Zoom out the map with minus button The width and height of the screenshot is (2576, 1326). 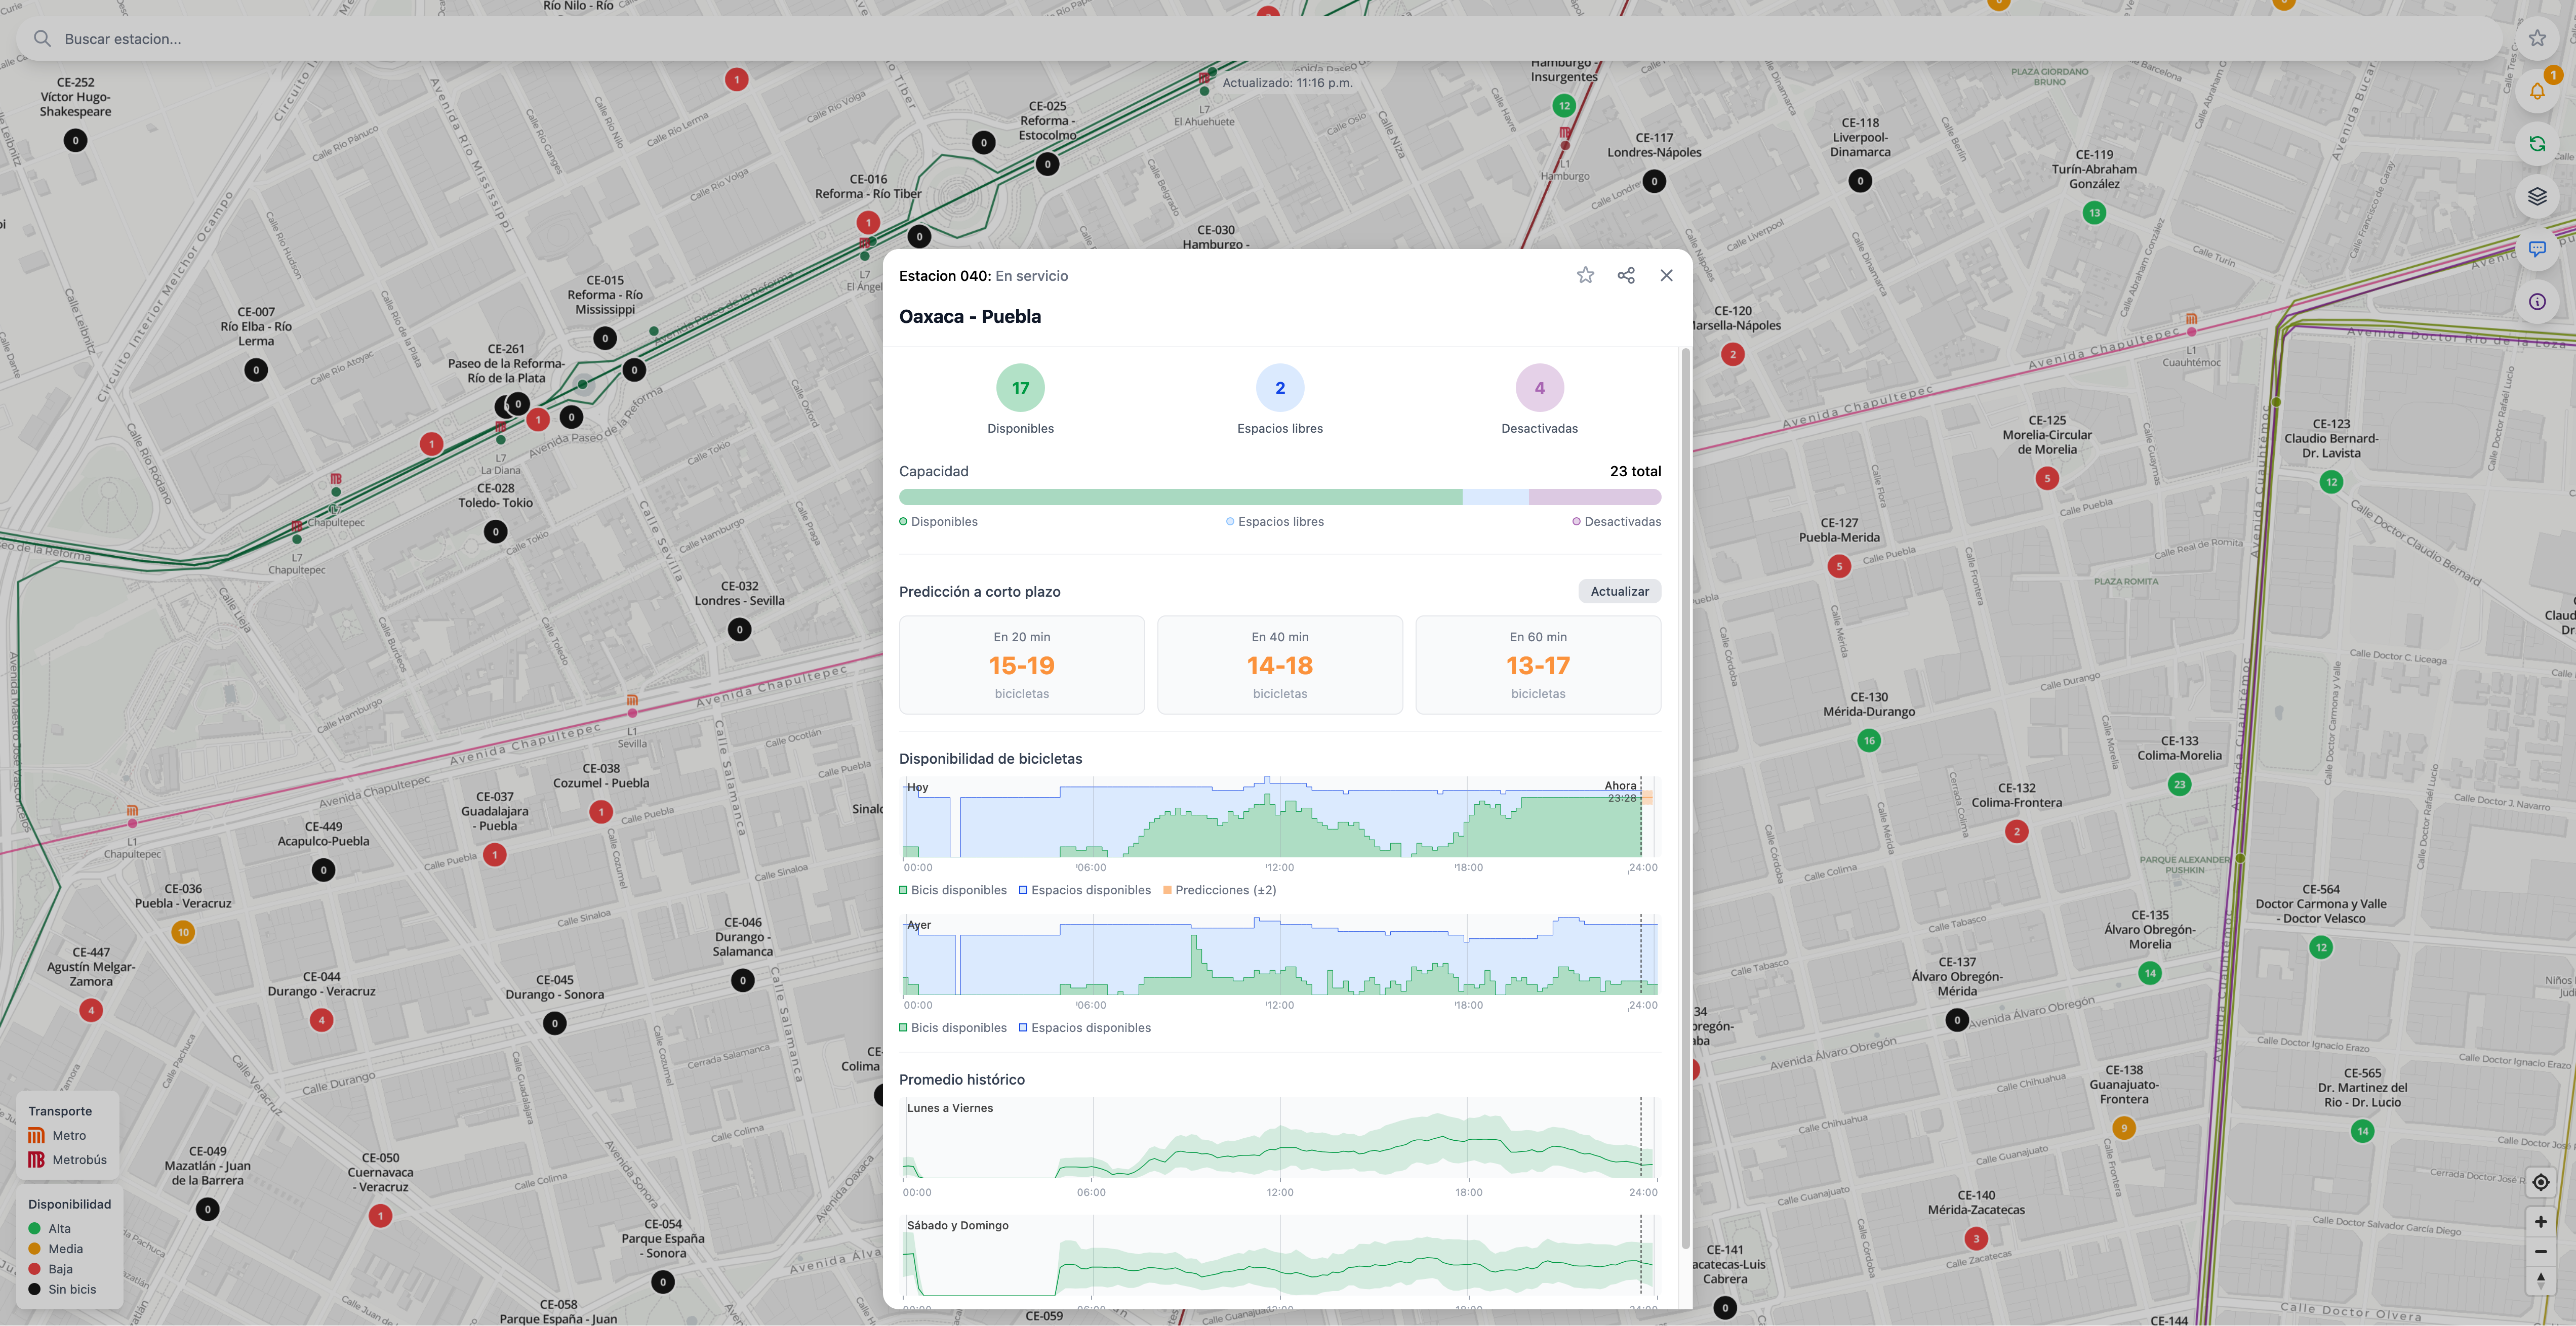pyautogui.click(x=2540, y=1252)
